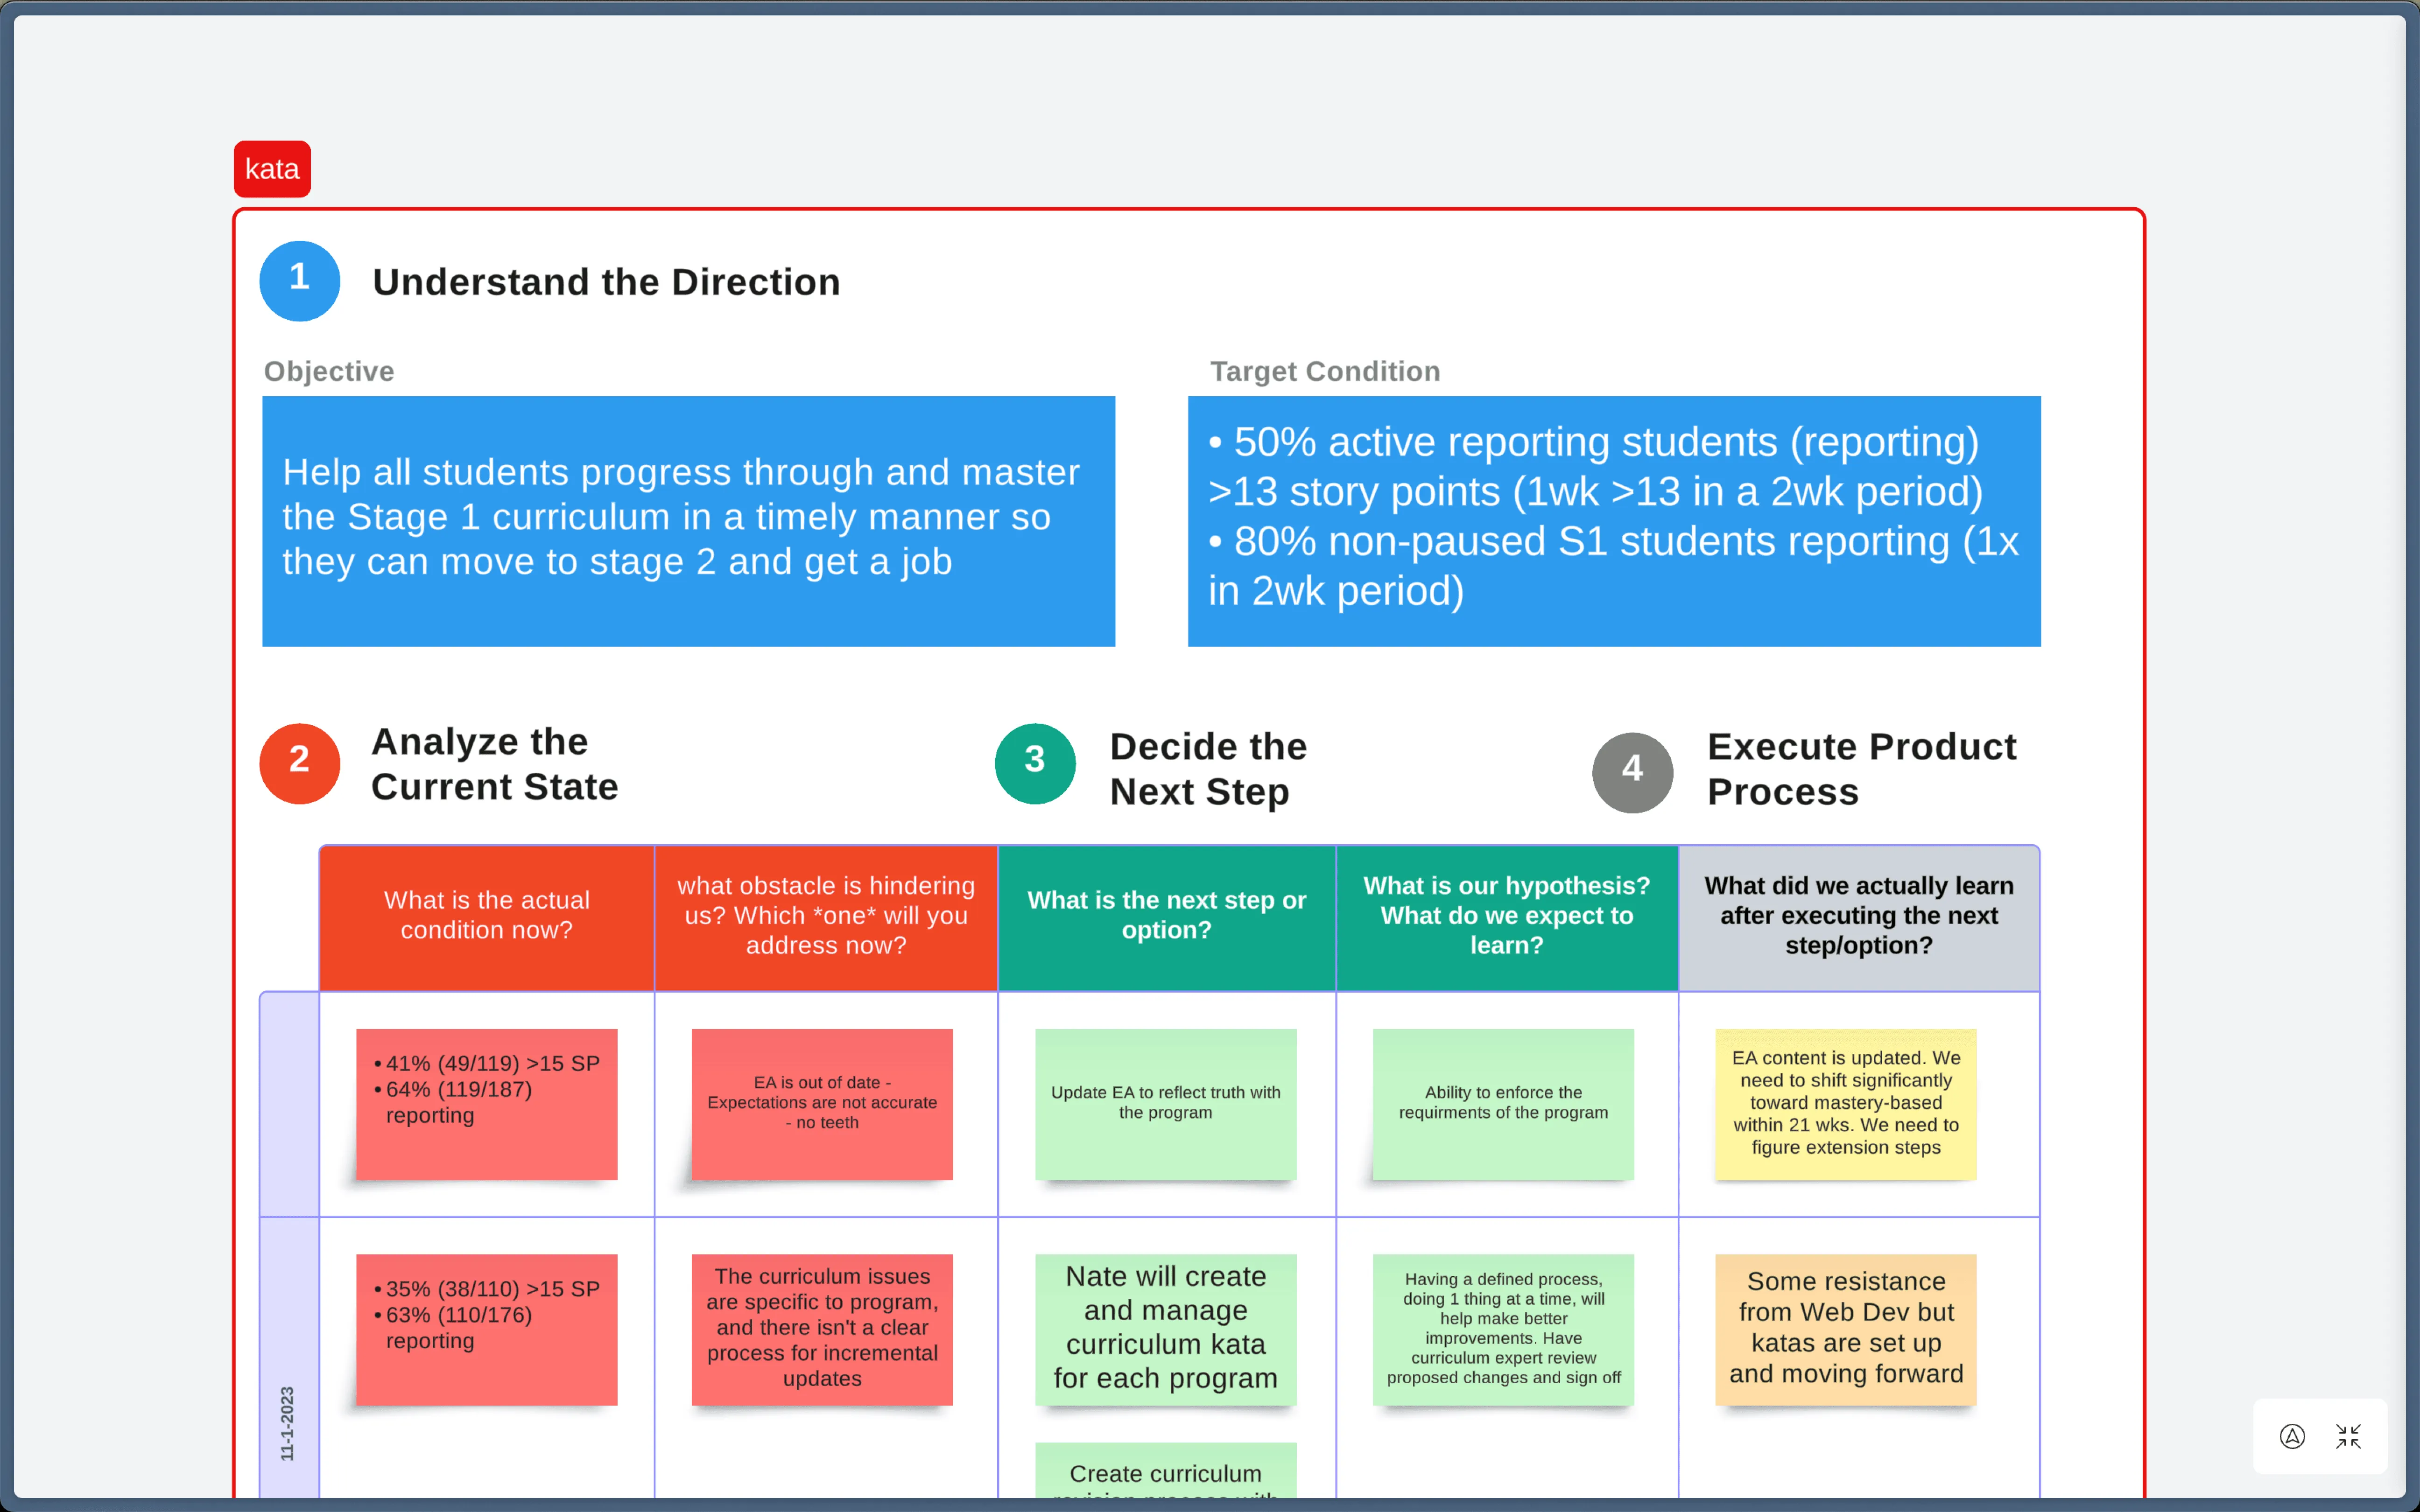Select the 'Decide the Next Step' heading
2420x1512 pixels.
pyautogui.click(x=1208, y=768)
